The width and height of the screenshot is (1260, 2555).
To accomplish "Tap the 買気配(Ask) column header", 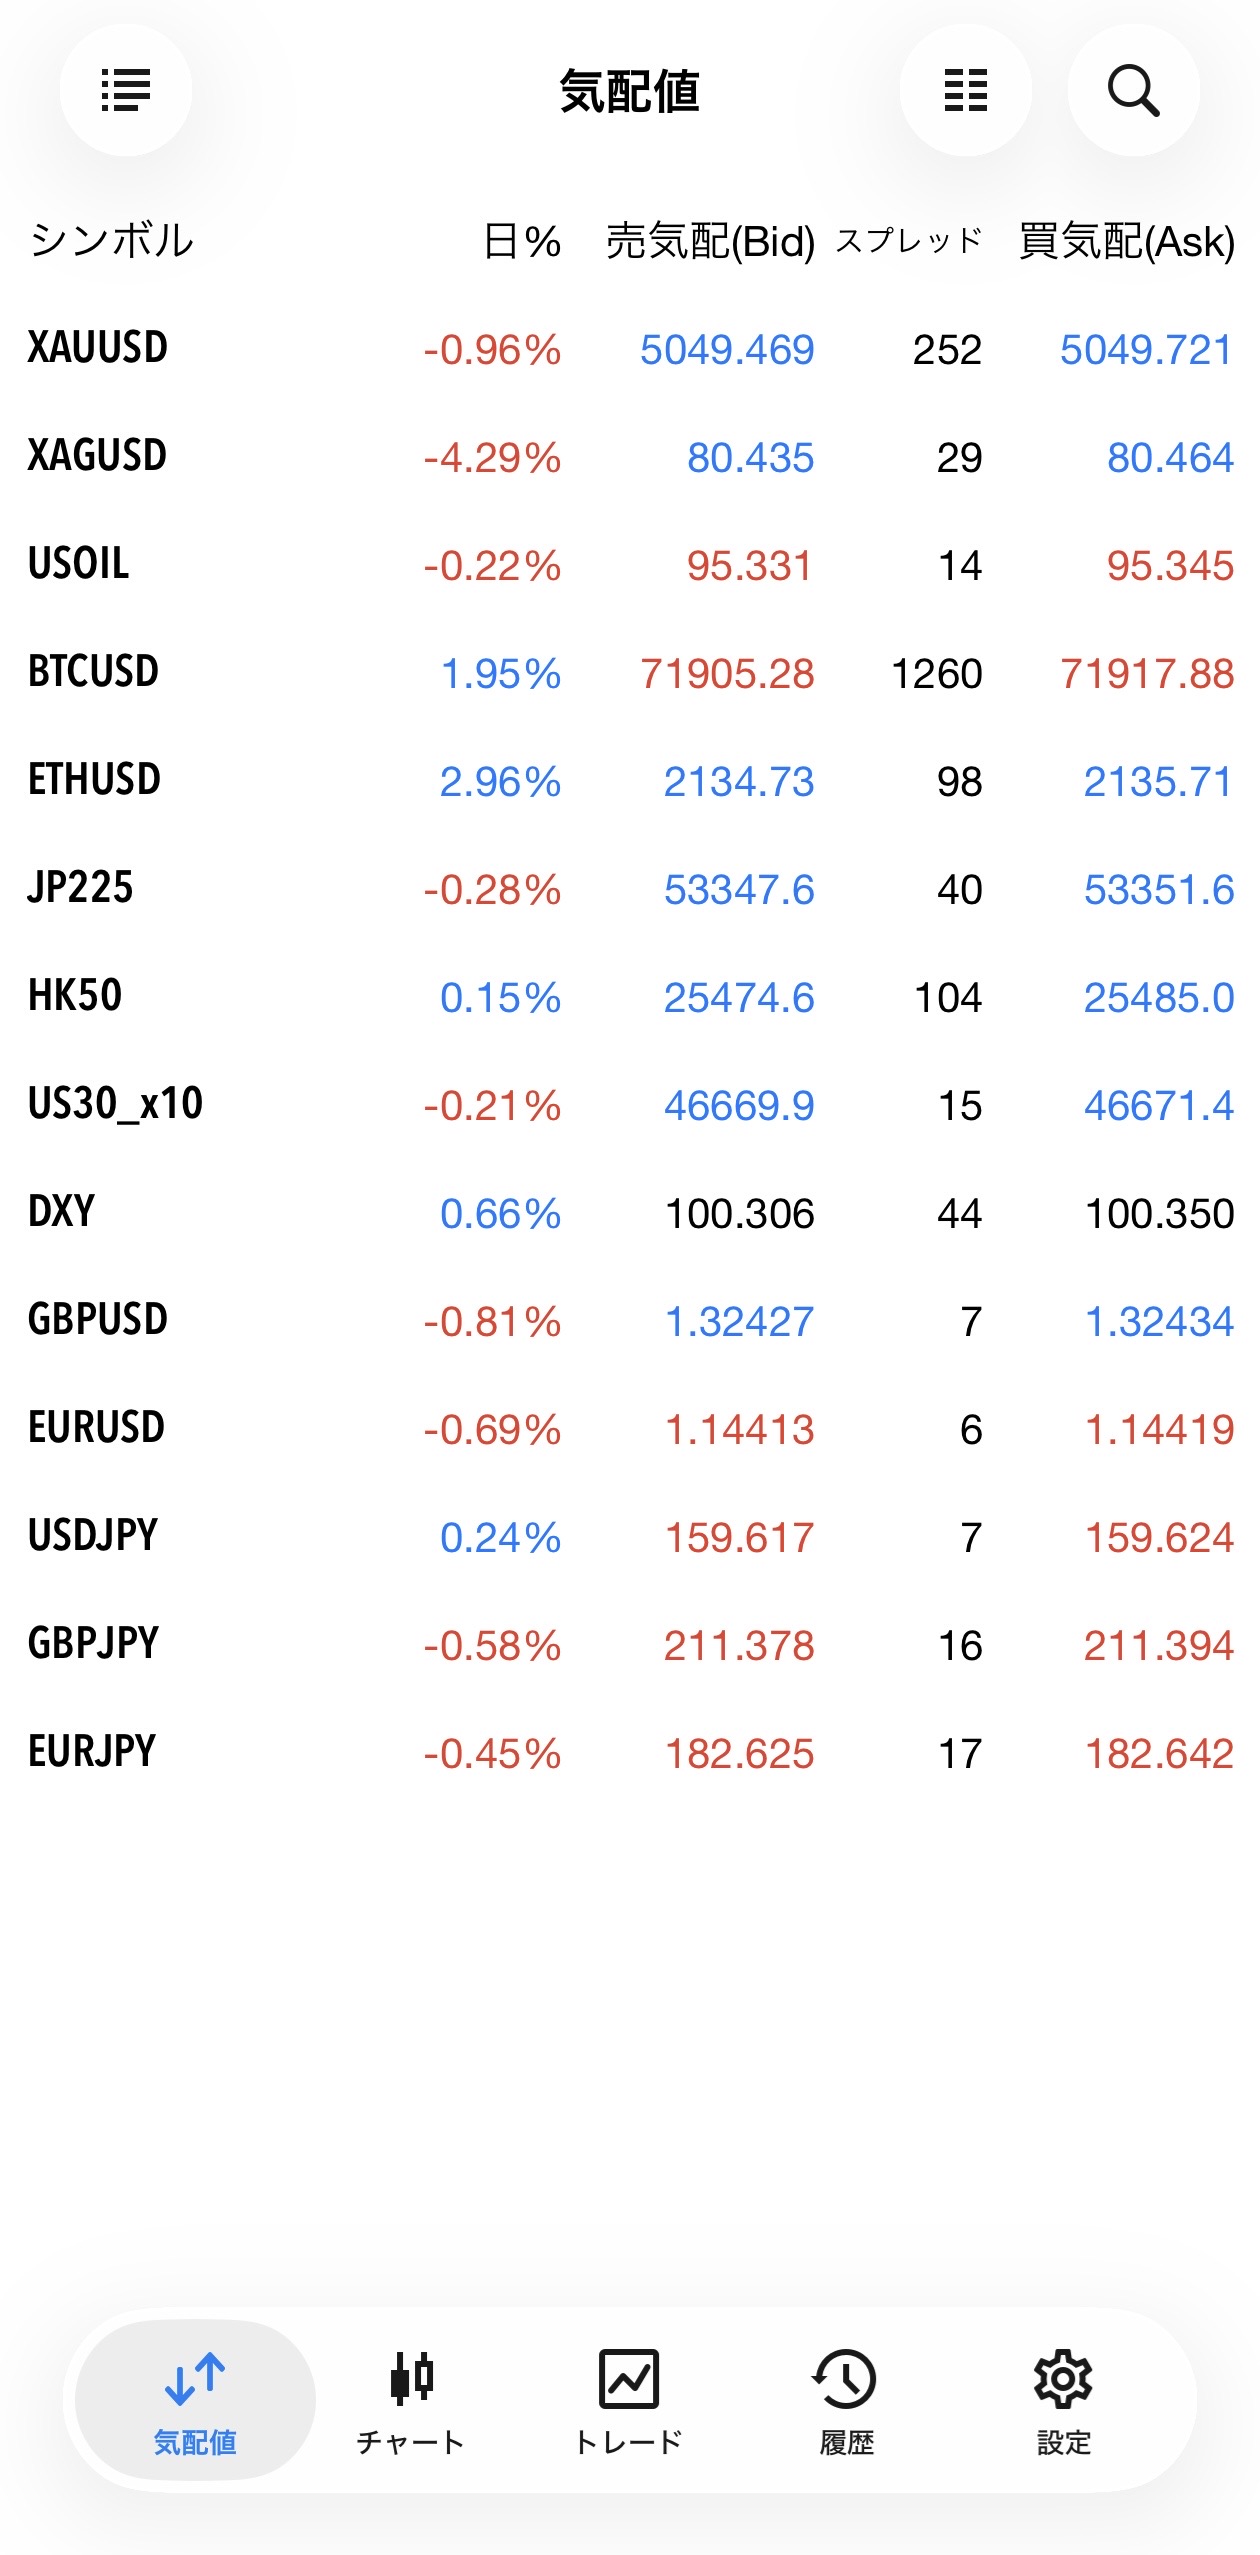I will 1126,241.
